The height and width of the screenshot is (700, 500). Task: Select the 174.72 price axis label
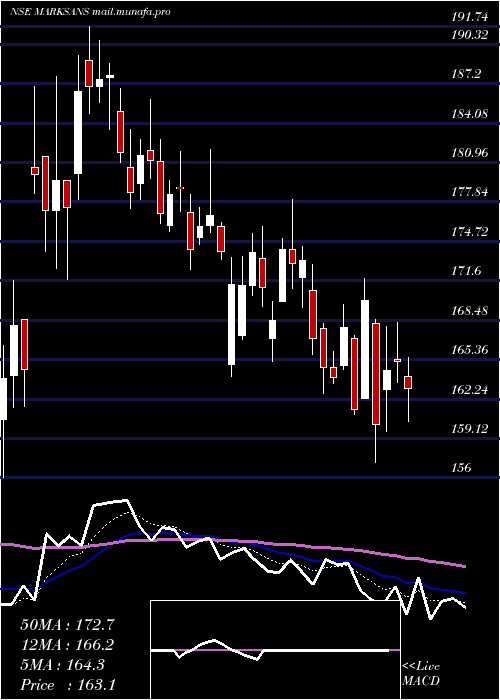pyautogui.click(x=470, y=232)
